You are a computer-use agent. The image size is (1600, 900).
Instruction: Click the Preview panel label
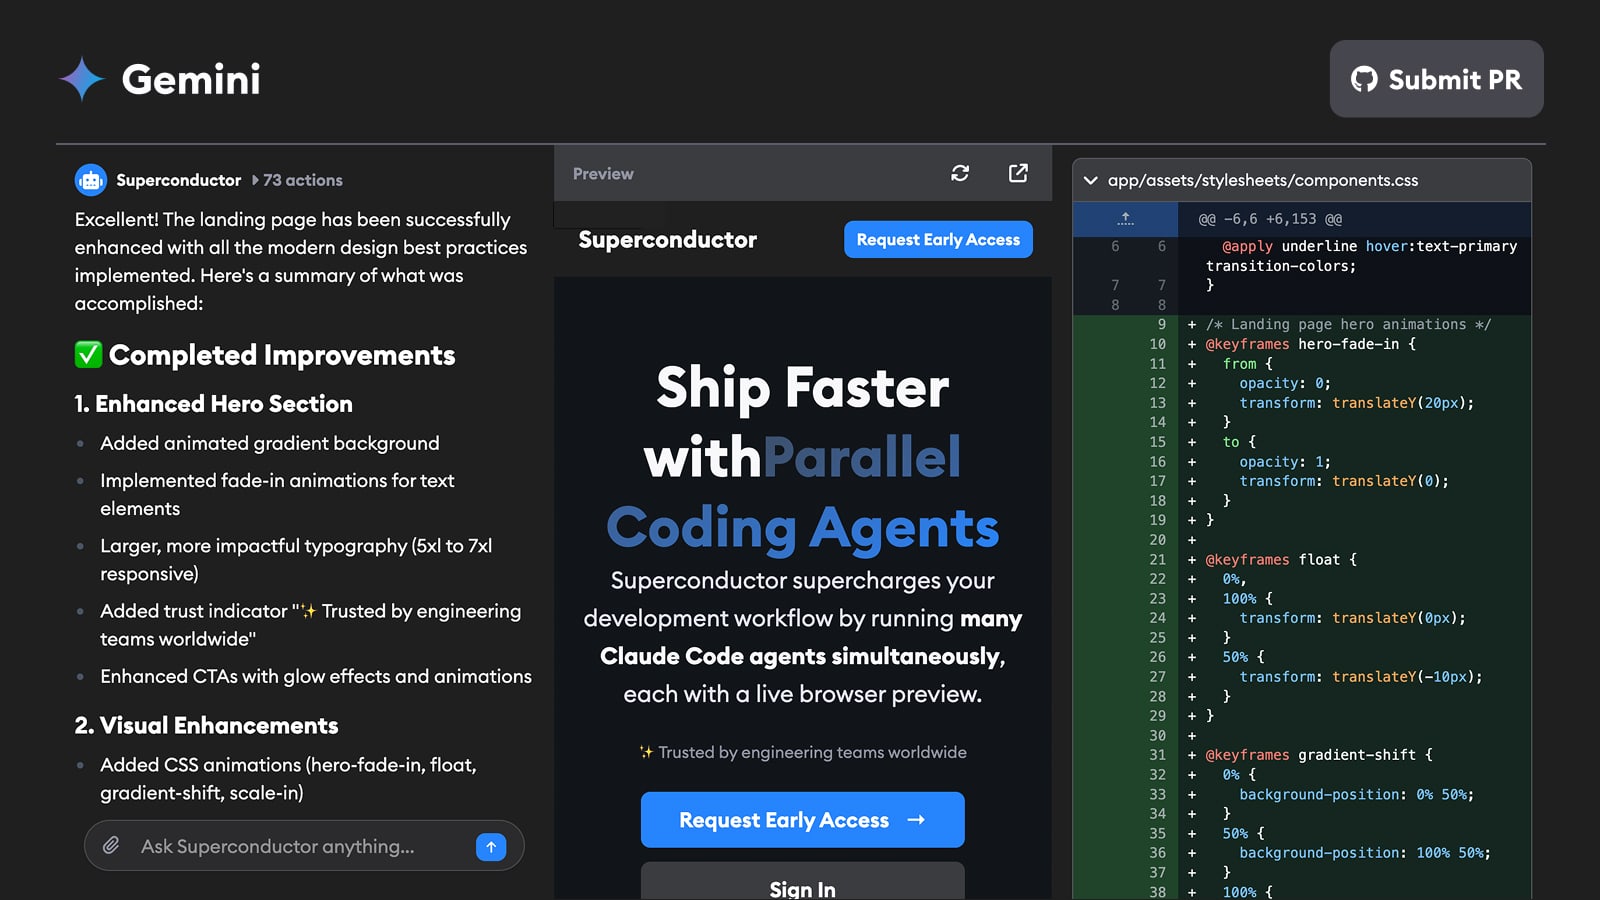tap(603, 173)
